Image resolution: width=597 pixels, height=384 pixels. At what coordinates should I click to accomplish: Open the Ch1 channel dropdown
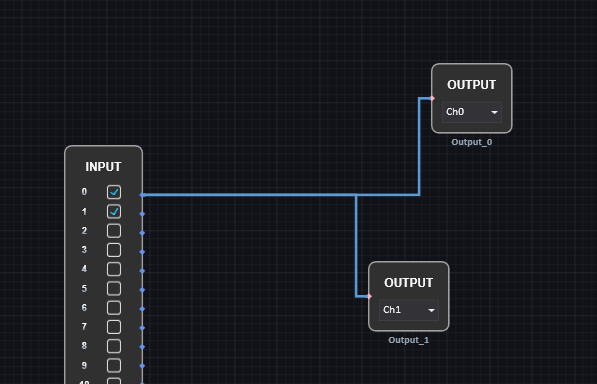click(409, 310)
